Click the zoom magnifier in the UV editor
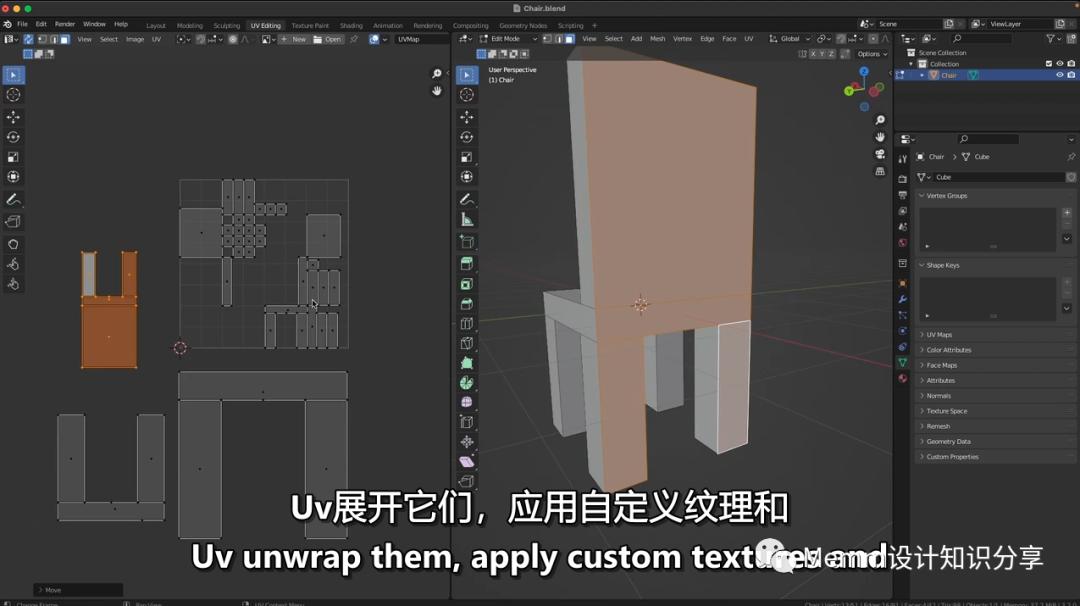Image resolution: width=1080 pixels, height=606 pixels. pyautogui.click(x=437, y=74)
